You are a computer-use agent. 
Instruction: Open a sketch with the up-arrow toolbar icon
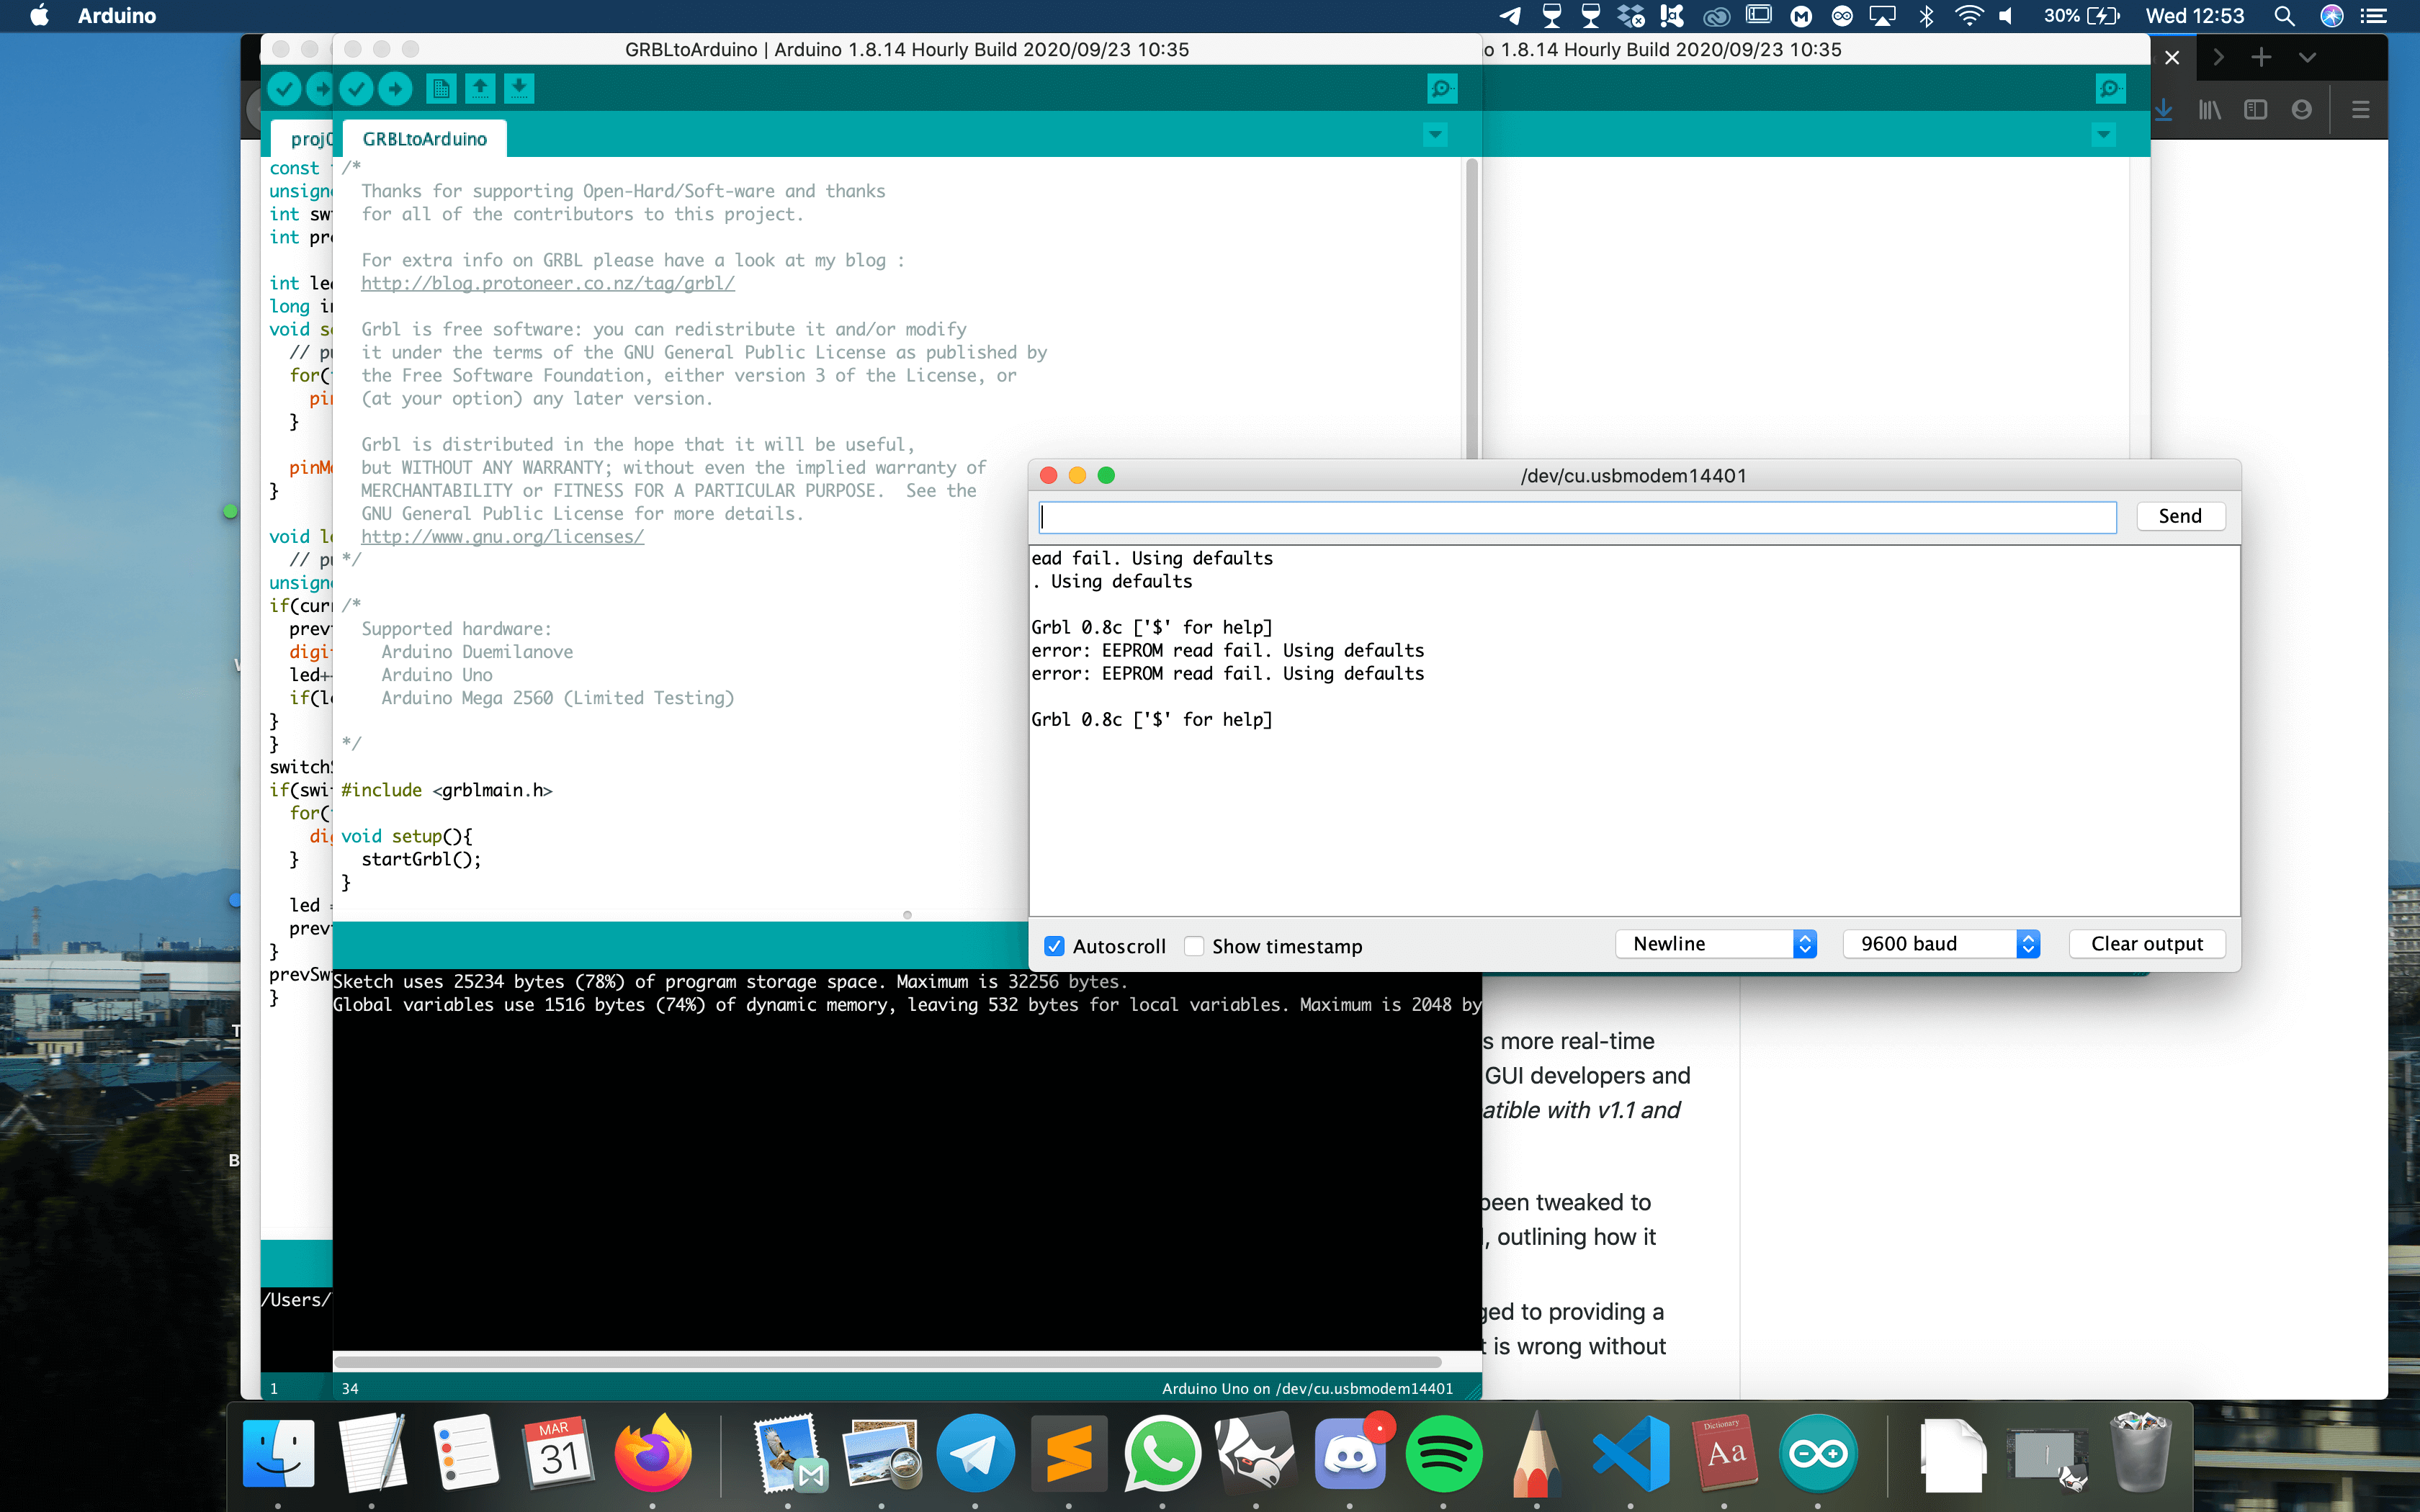point(480,89)
